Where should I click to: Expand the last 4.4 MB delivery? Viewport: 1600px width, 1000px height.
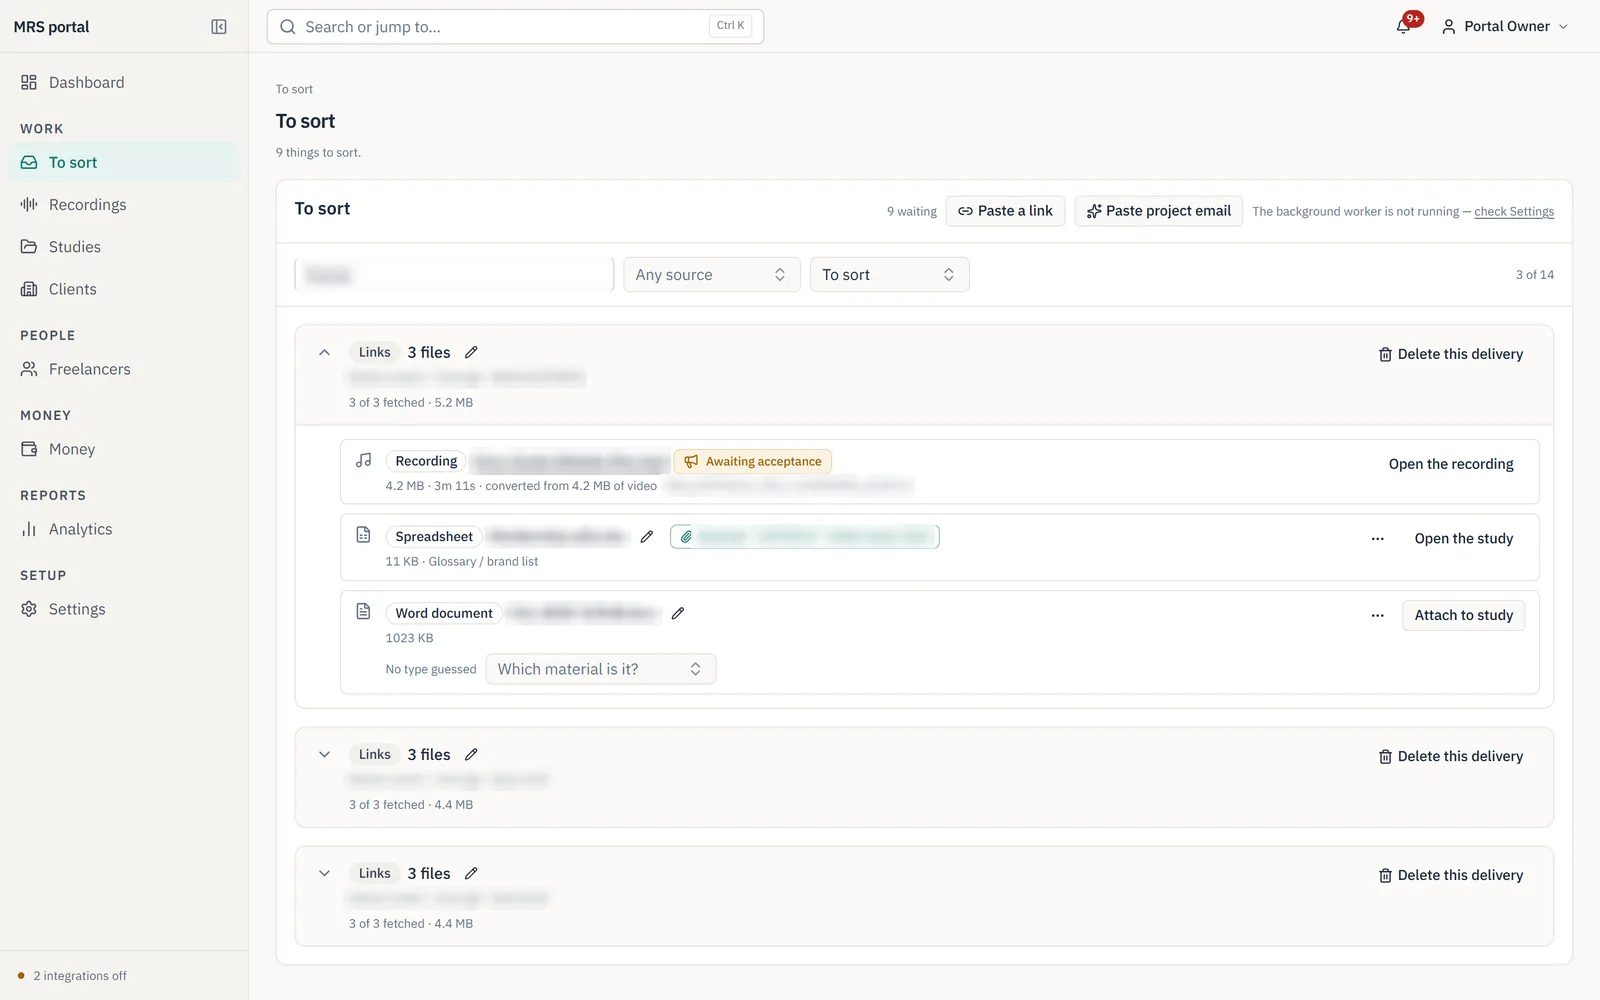pyautogui.click(x=324, y=873)
